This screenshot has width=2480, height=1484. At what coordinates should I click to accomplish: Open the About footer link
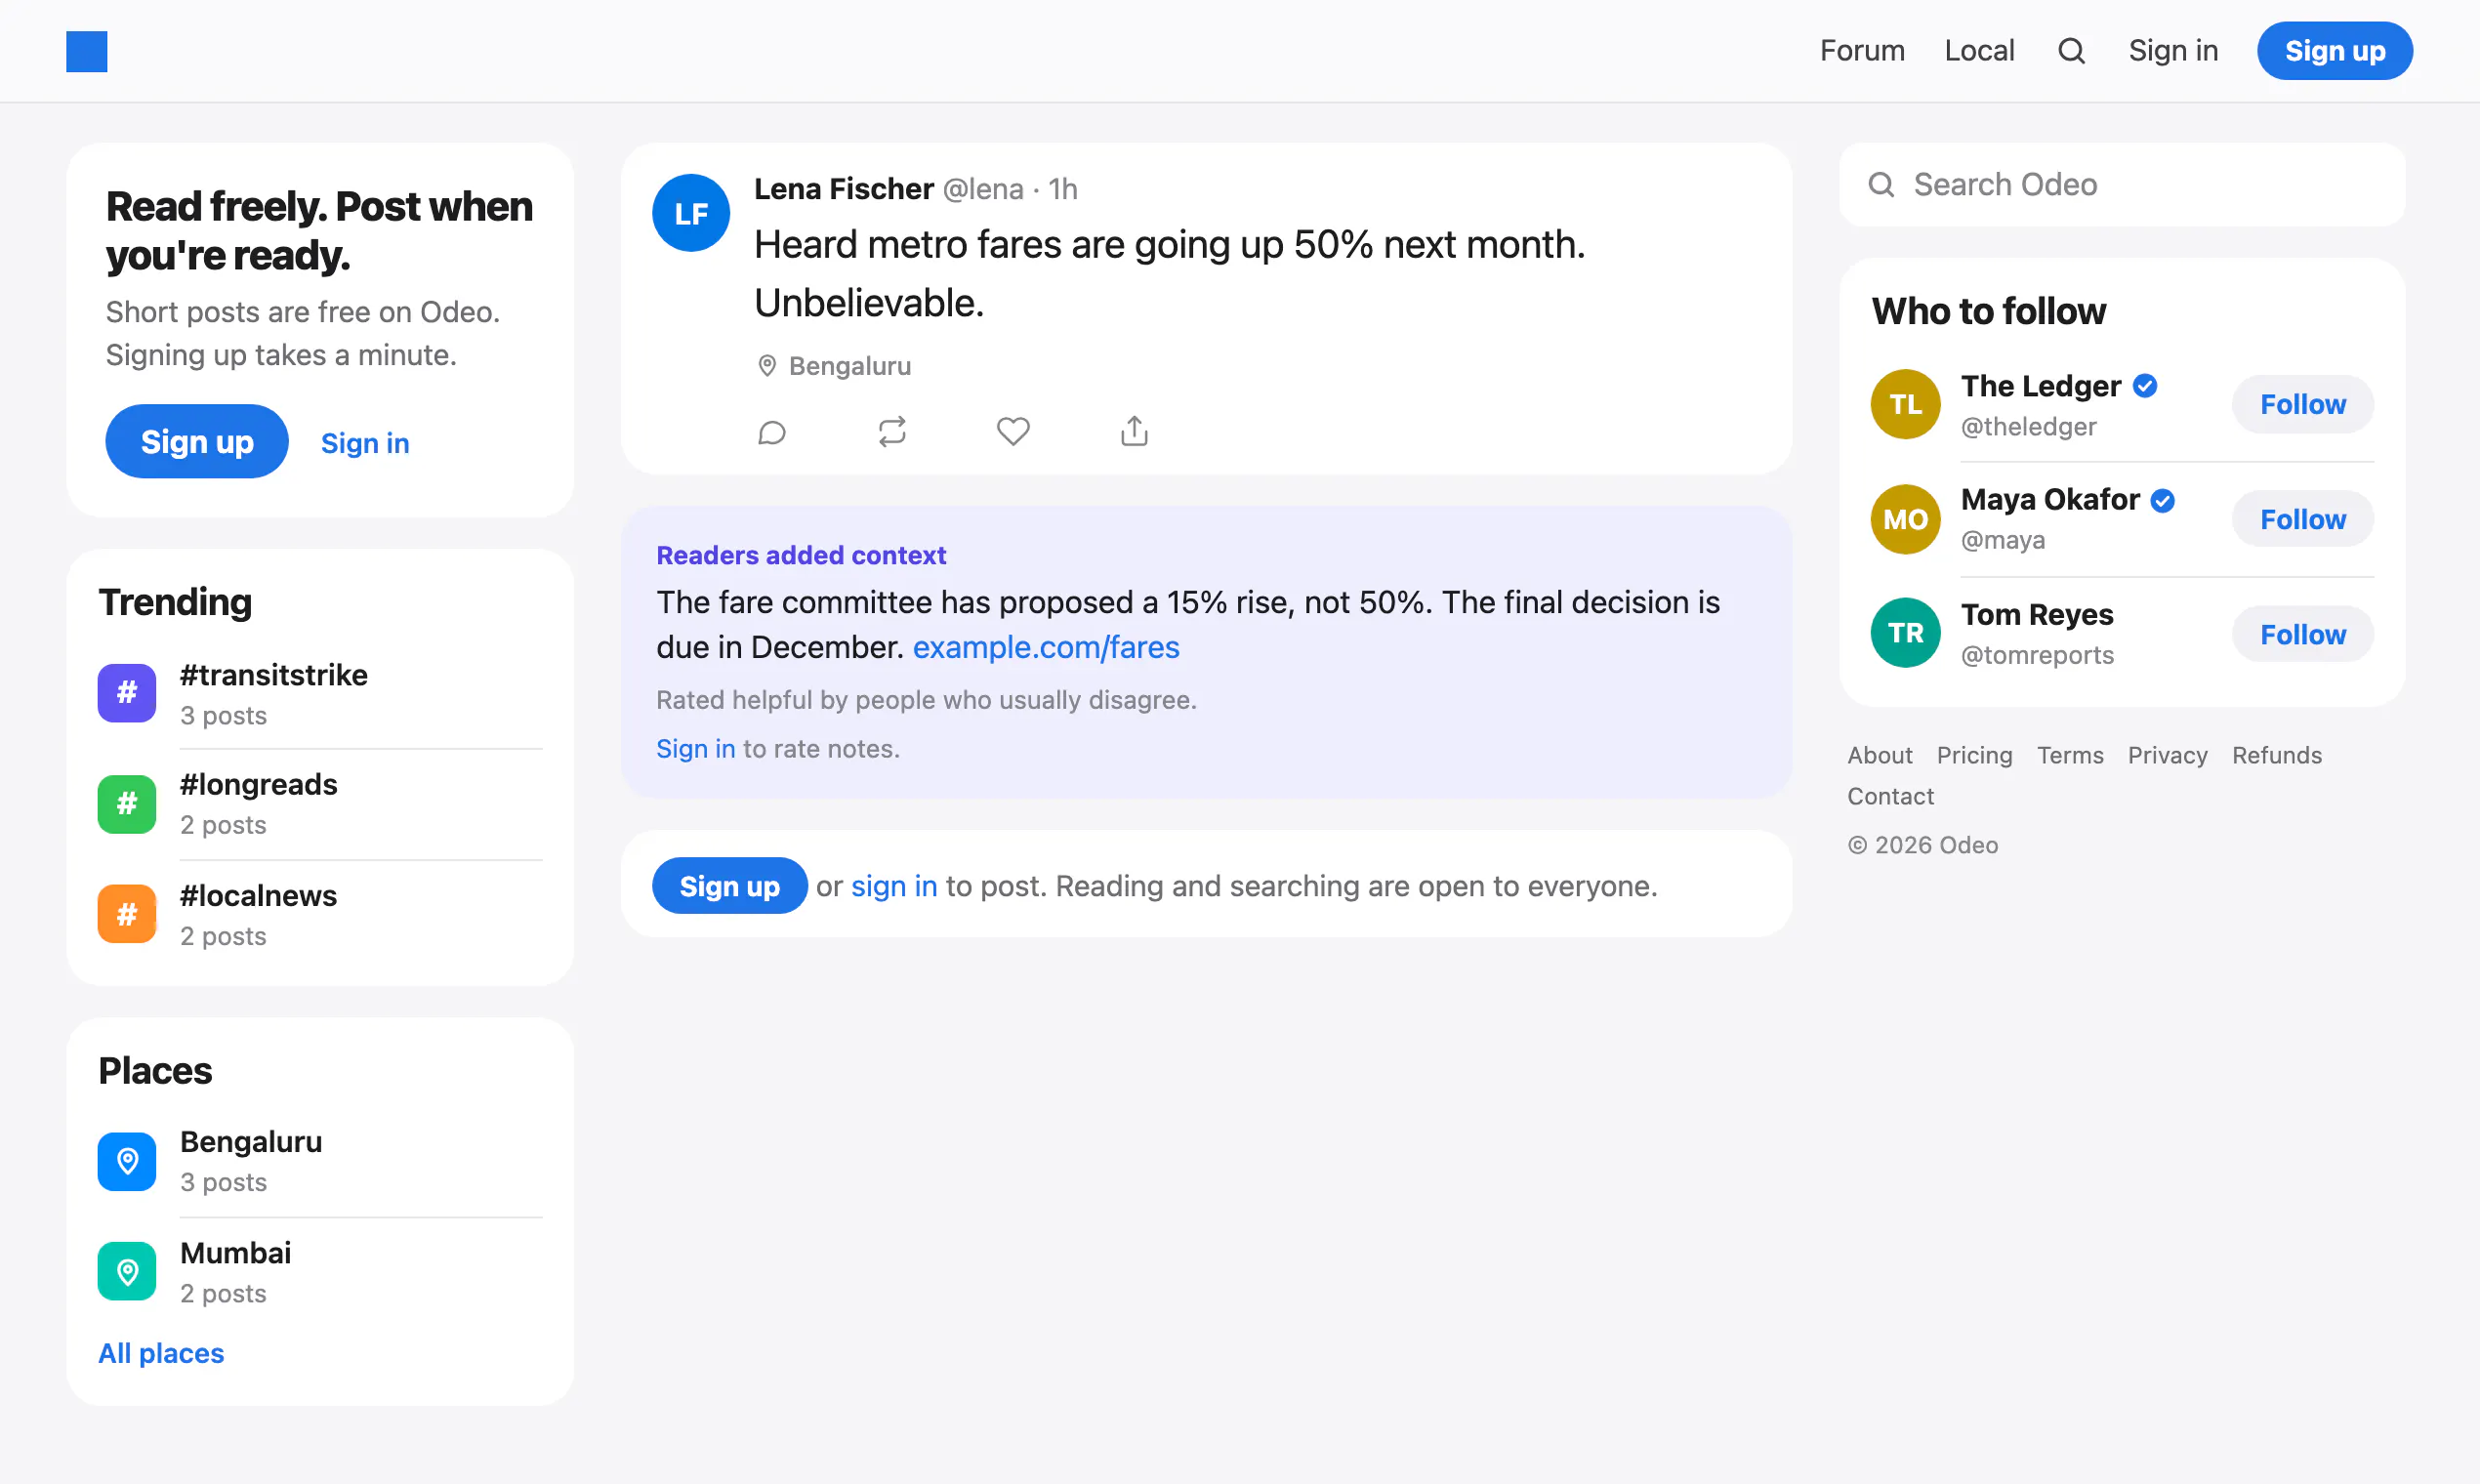(x=1879, y=755)
